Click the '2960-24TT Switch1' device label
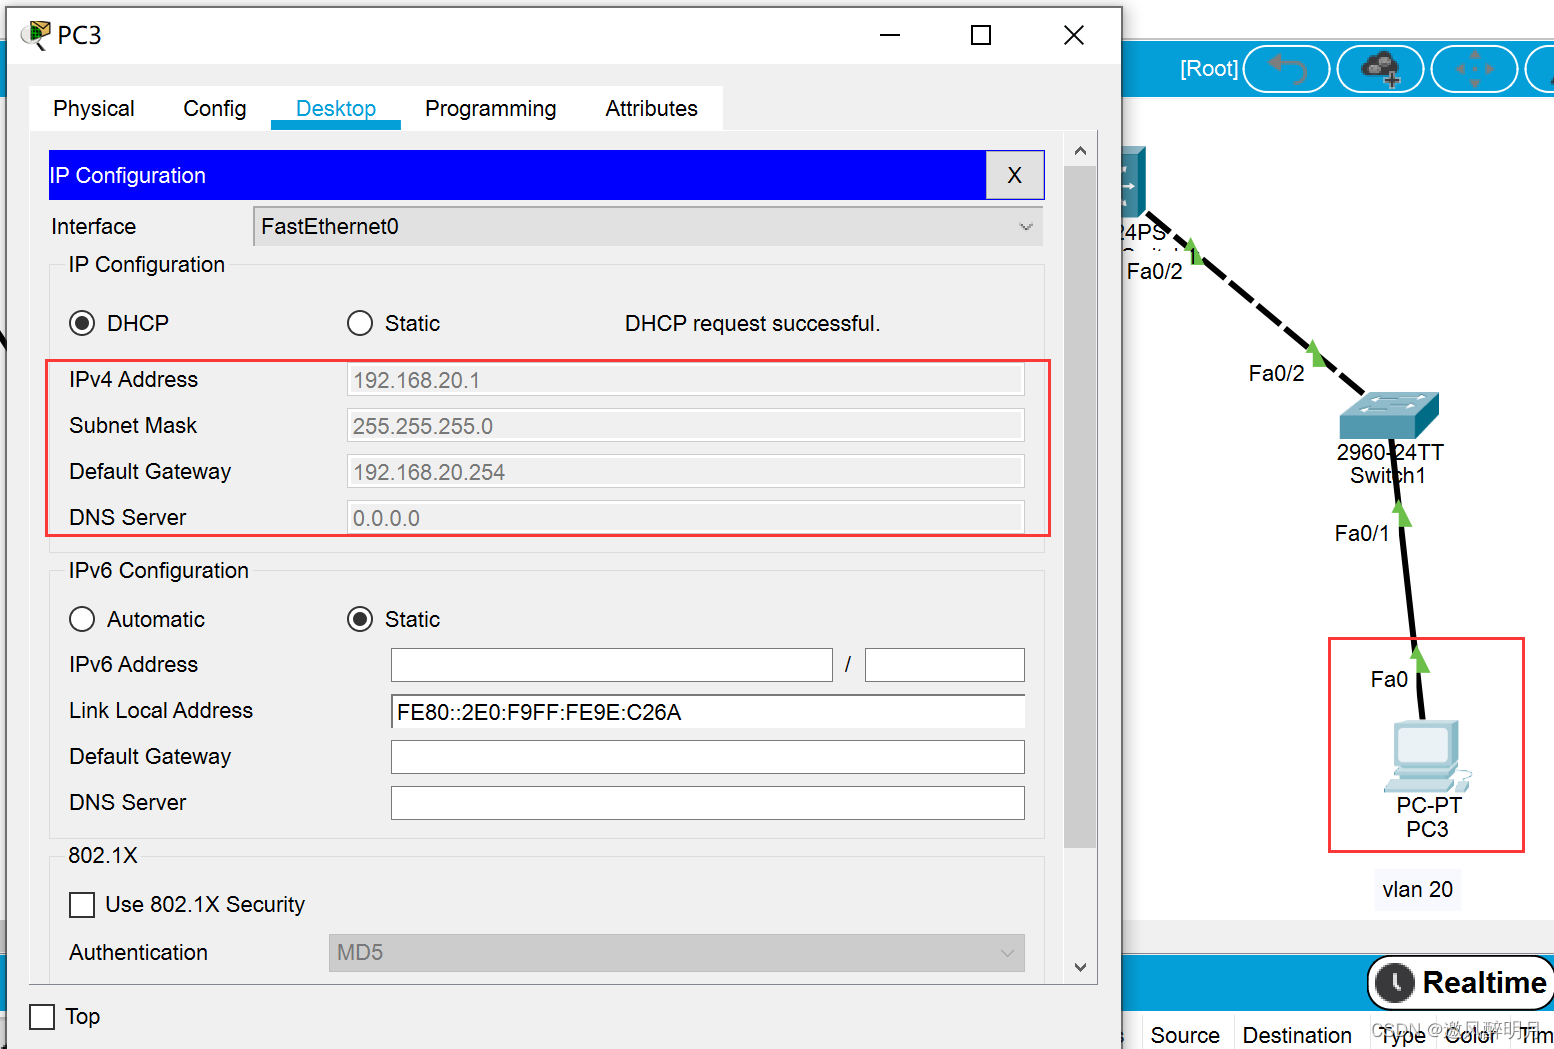This screenshot has width=1554, height=1049. click(1389, 464)
